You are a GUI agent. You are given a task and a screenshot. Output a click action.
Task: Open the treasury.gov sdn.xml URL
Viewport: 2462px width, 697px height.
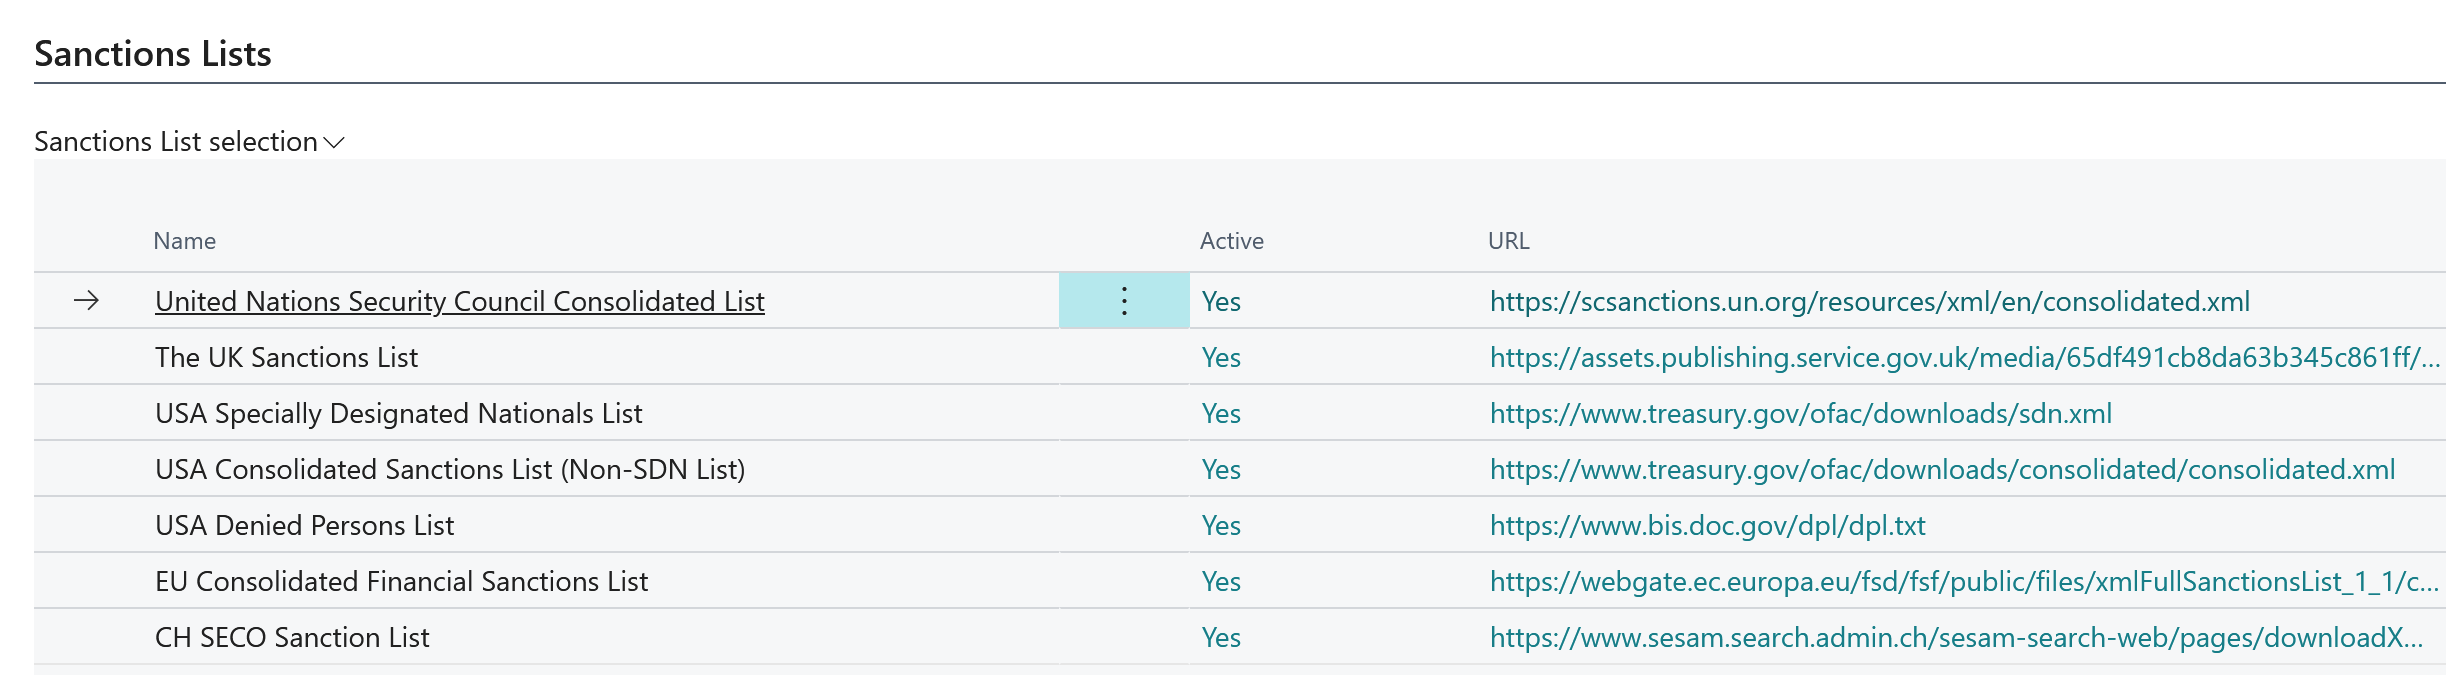click(1800, 413)
